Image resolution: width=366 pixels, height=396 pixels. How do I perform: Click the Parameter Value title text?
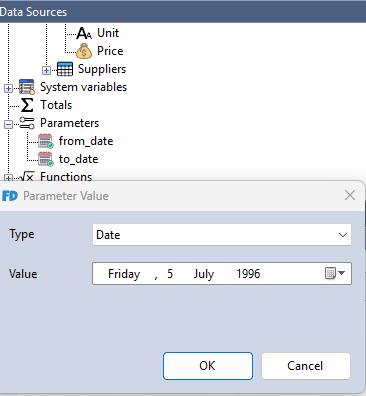click(x=66, y=196)
